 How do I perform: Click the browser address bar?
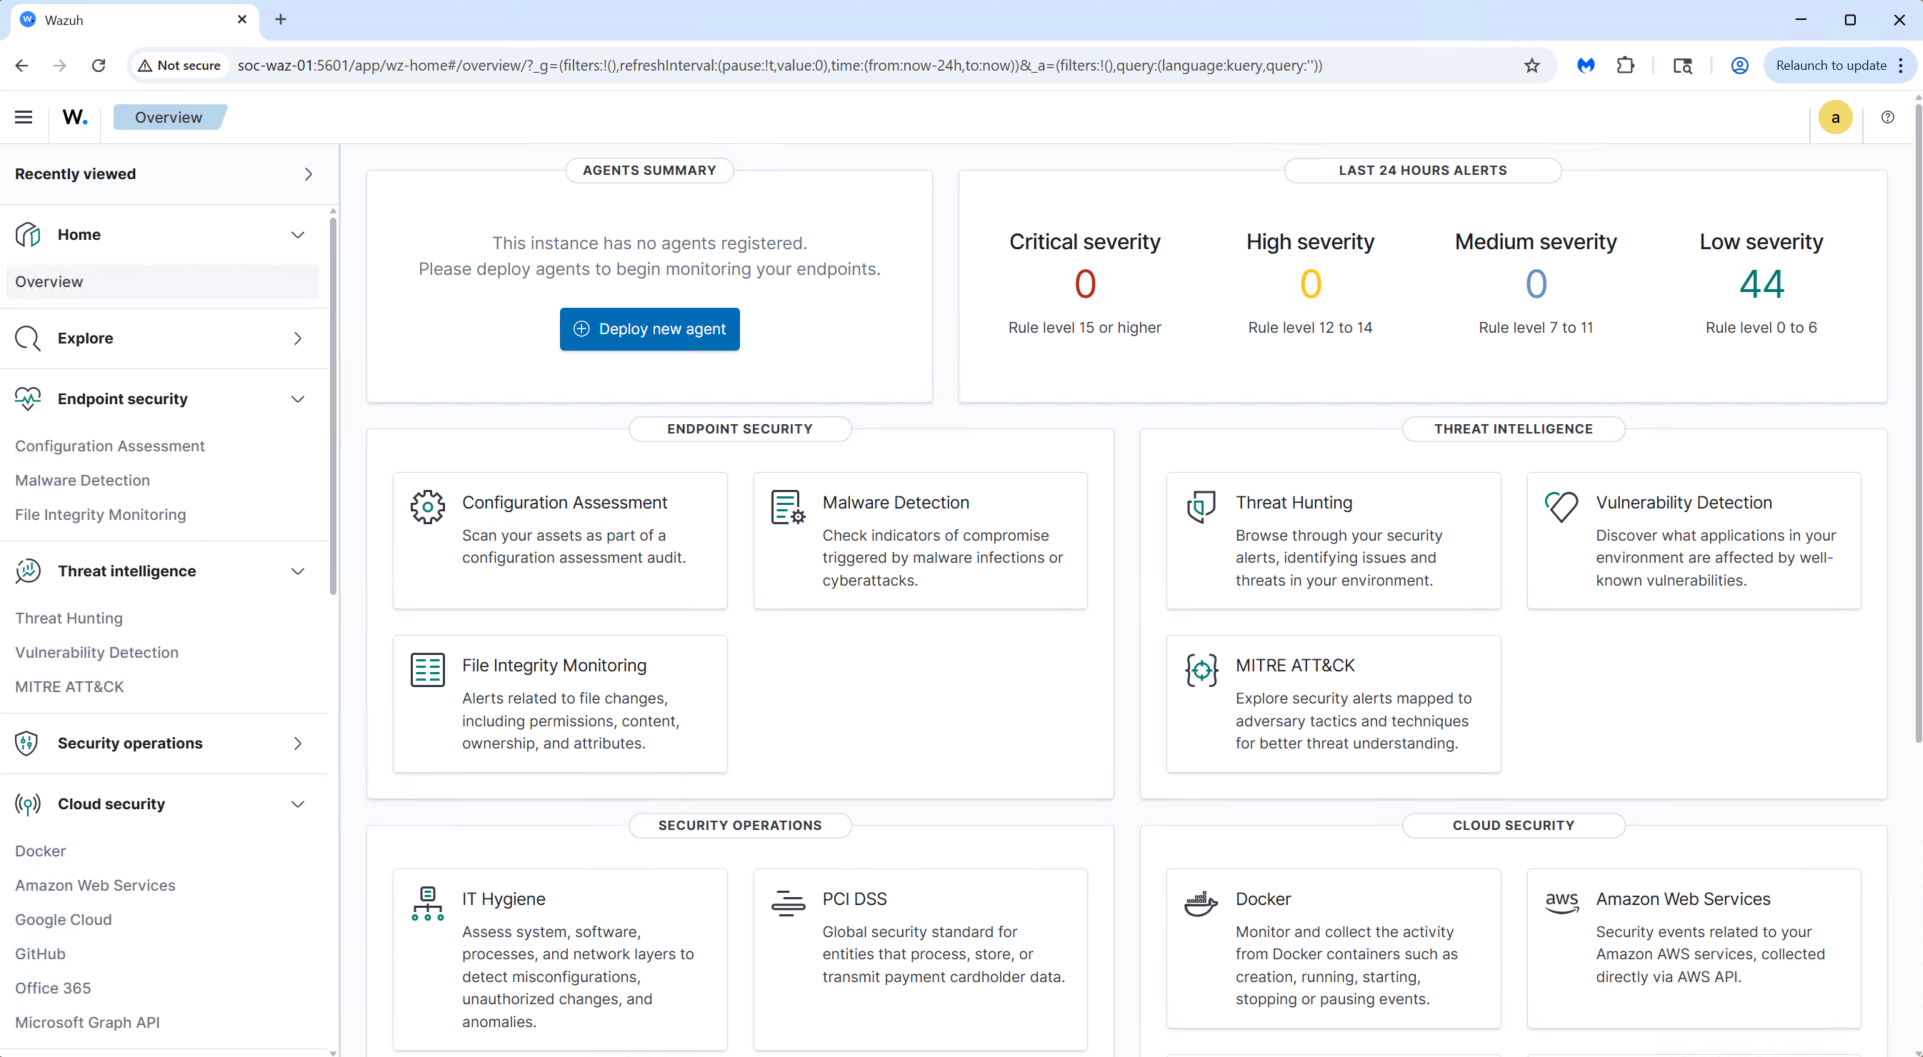tap(780, 66)
